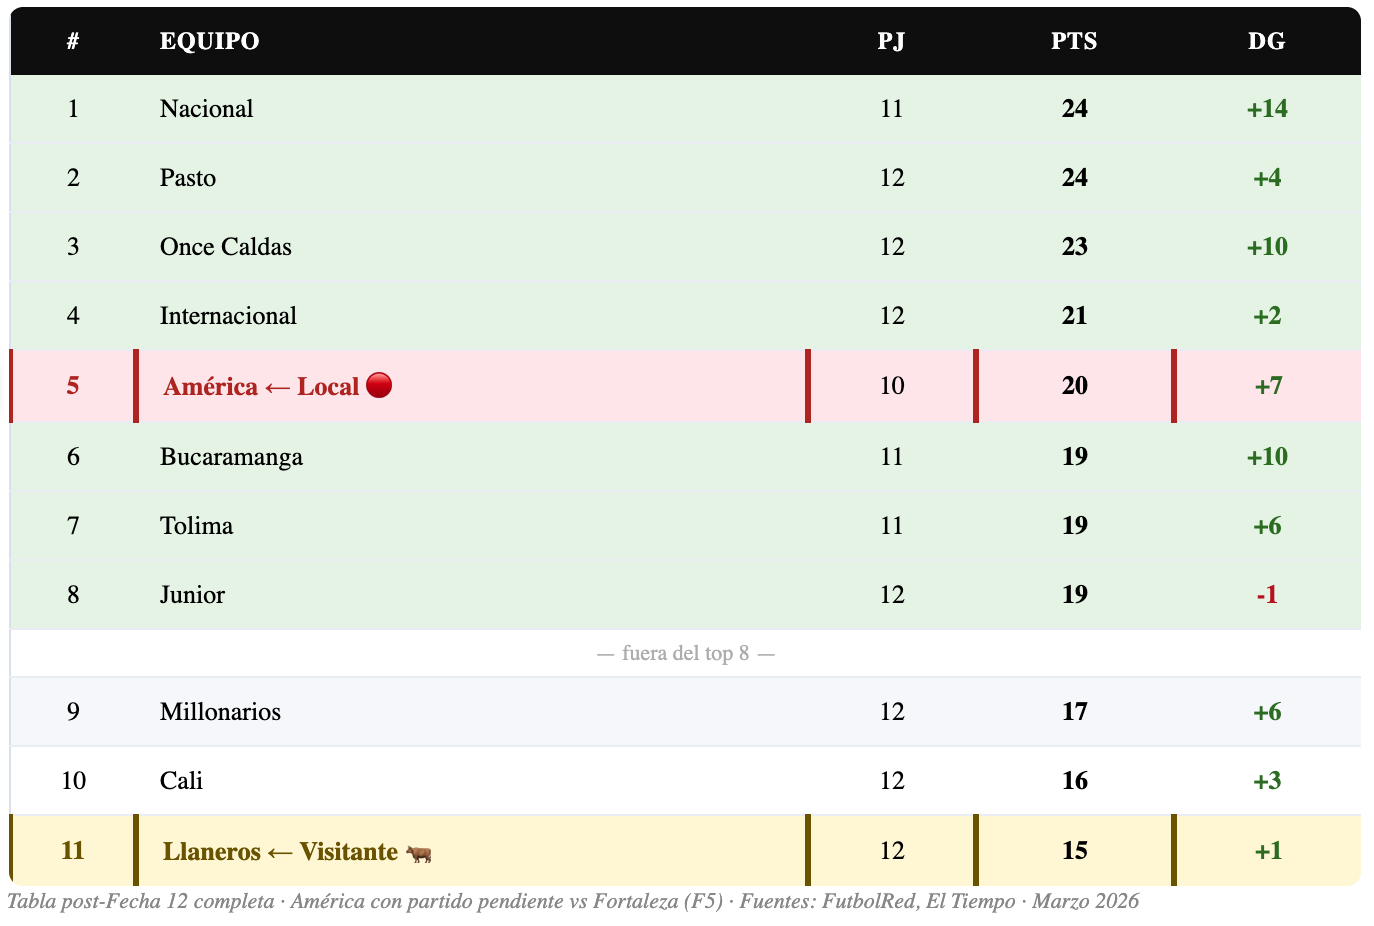This screenshot has width=1374, height=926.
Task: Select Millonarios in ninth place
Action: 220,712
